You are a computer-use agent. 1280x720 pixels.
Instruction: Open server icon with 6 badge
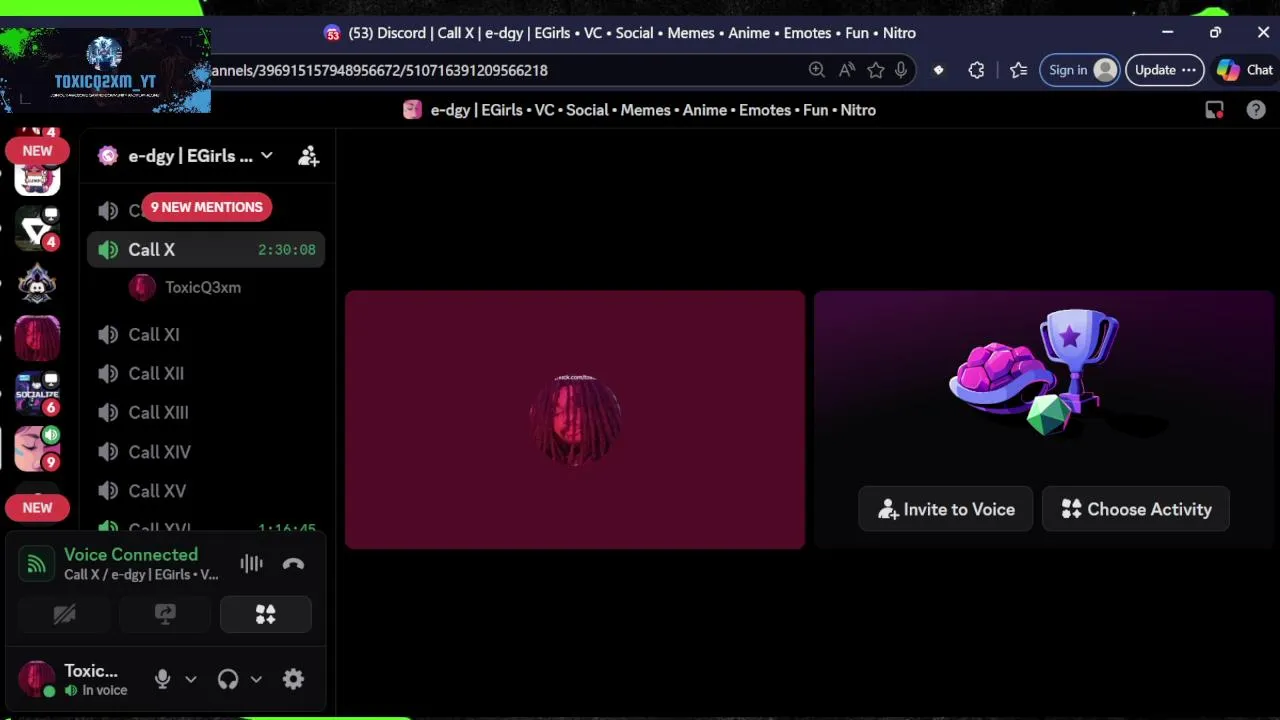pyautogui.click(x=37, y=393)
